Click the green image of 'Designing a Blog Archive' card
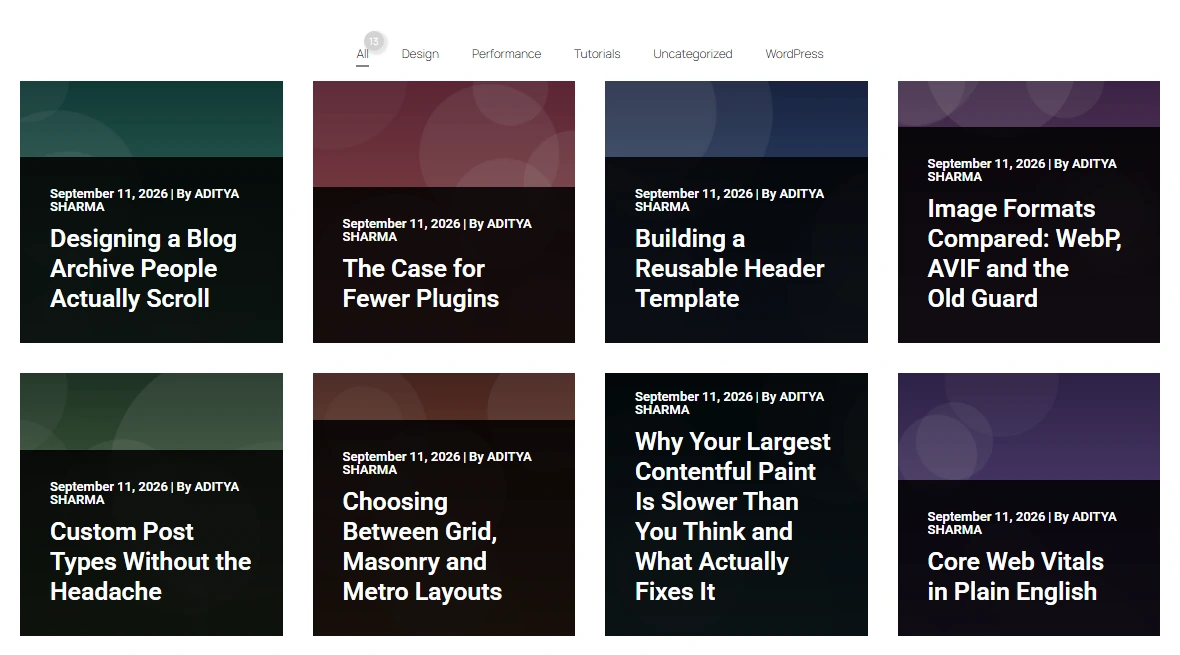The image size is (1180, 655). click(151, 119)
